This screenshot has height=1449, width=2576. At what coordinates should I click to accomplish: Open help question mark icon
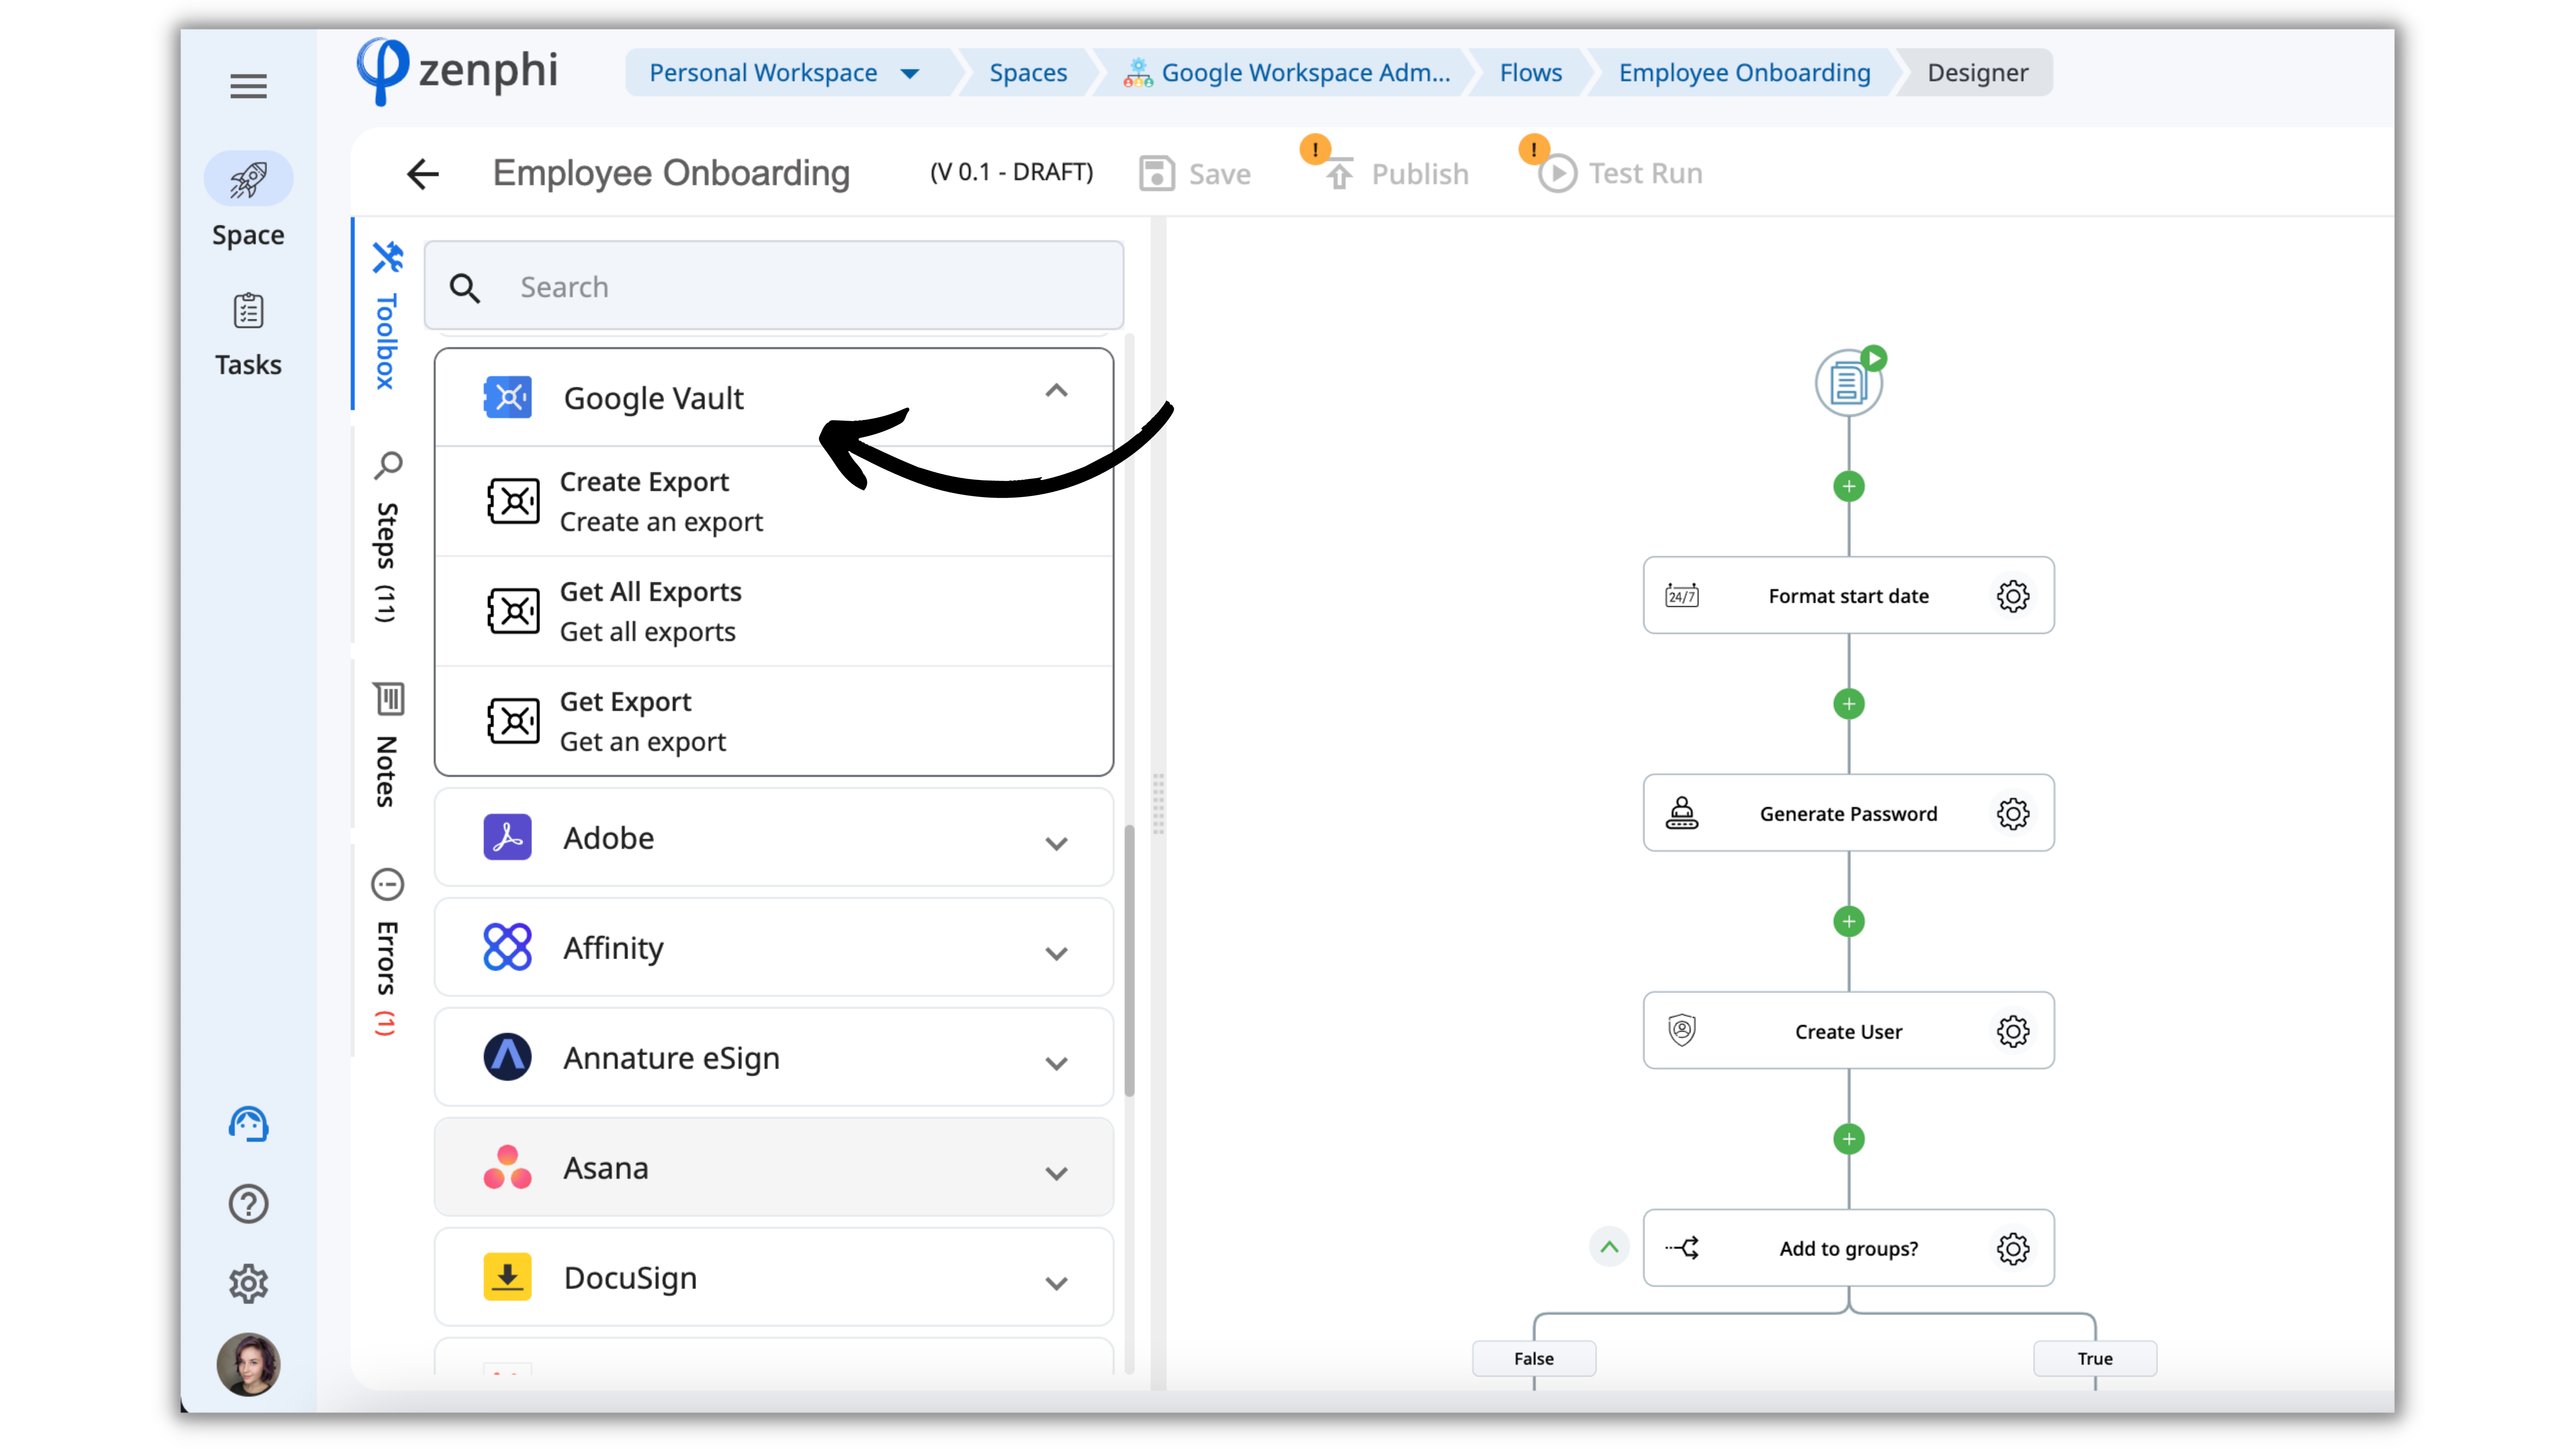(x=248, y=1204)
